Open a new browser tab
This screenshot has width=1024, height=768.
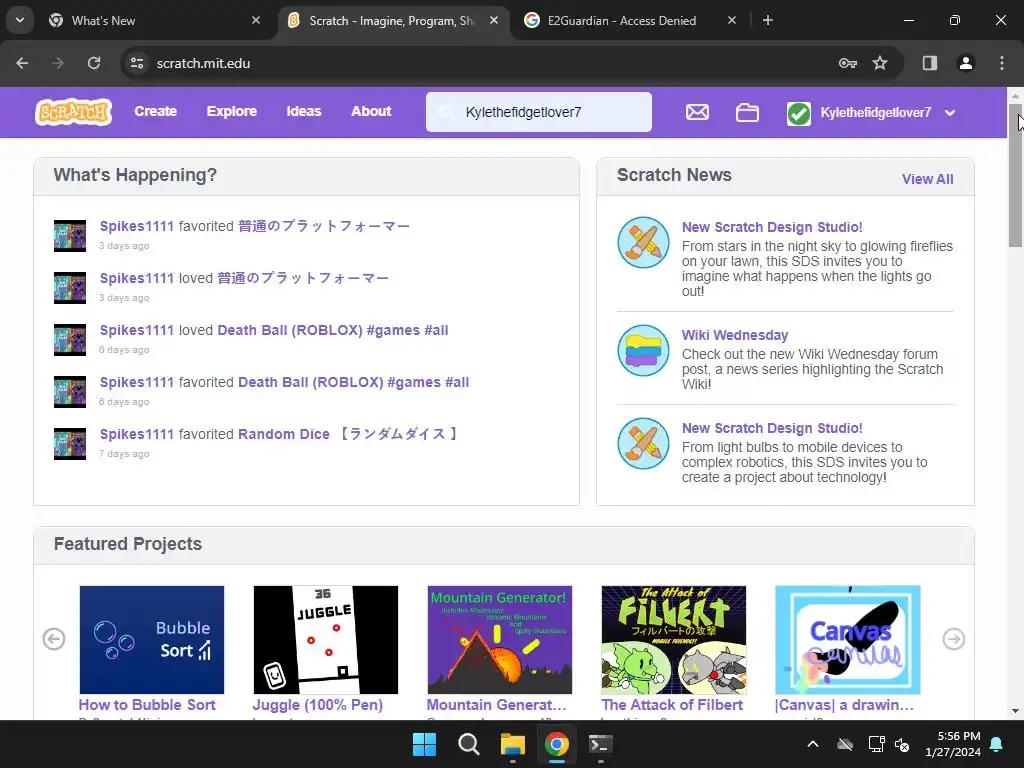[767, 20]
